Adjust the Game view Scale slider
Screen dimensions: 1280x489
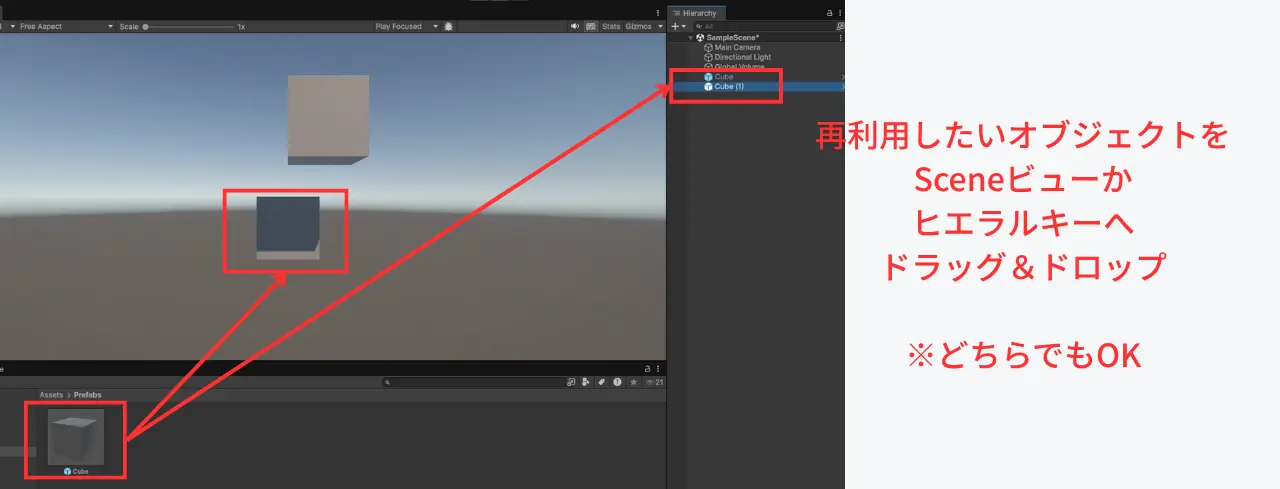[x=187, y=26]
